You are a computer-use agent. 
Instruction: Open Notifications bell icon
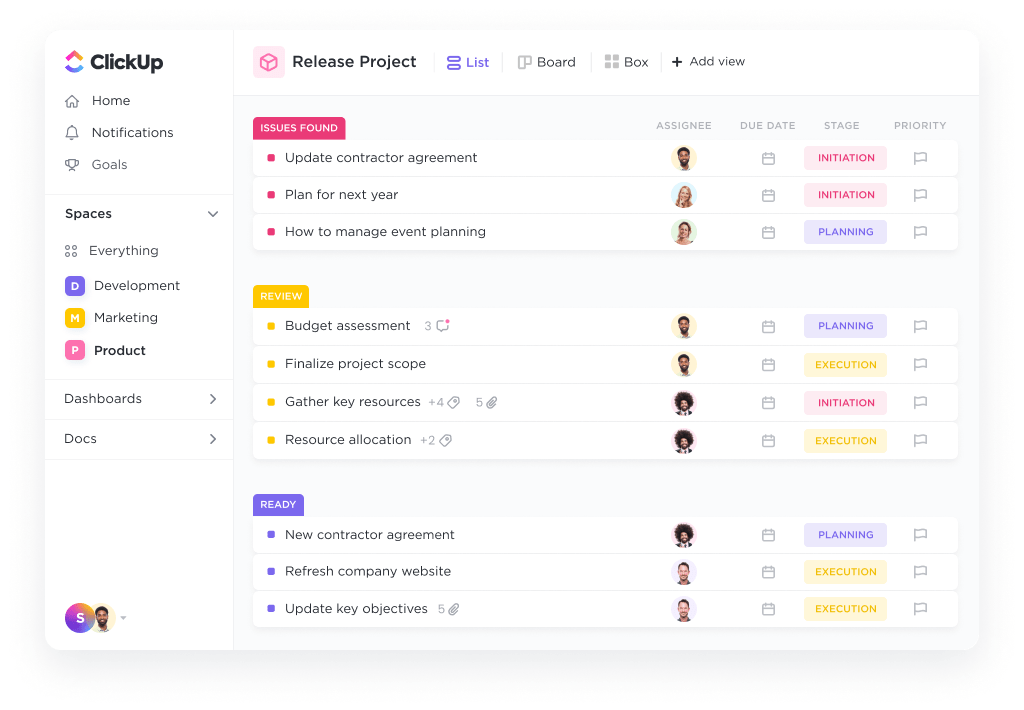point(72,133)
